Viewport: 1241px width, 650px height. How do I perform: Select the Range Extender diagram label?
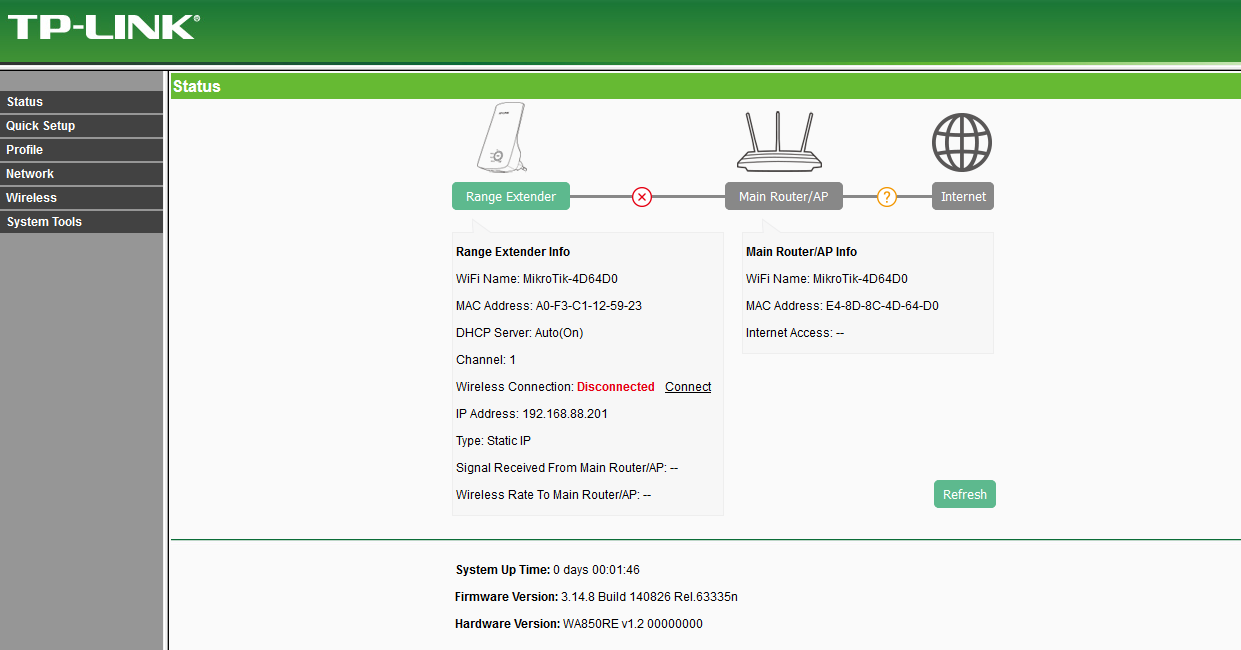[511, 197]
